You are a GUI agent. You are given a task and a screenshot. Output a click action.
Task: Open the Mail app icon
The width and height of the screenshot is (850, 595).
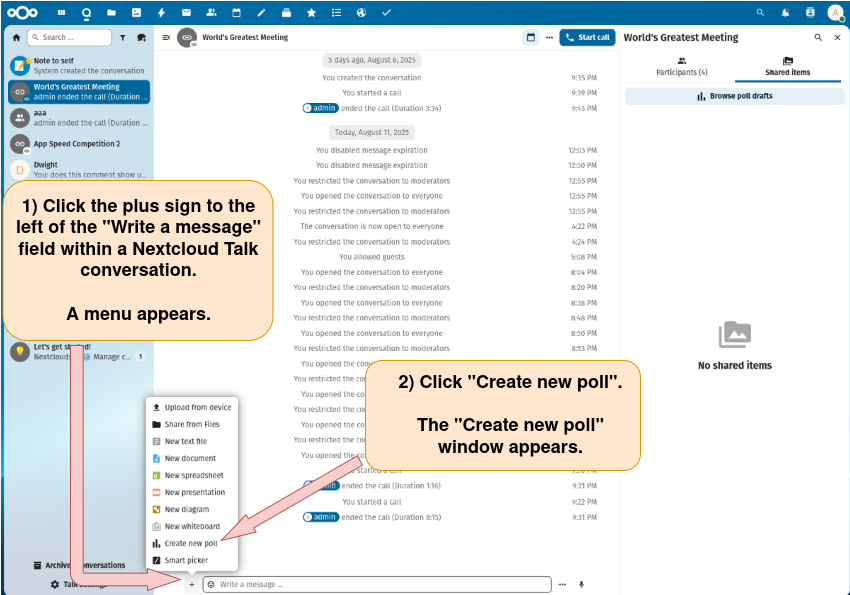(186, 12)
